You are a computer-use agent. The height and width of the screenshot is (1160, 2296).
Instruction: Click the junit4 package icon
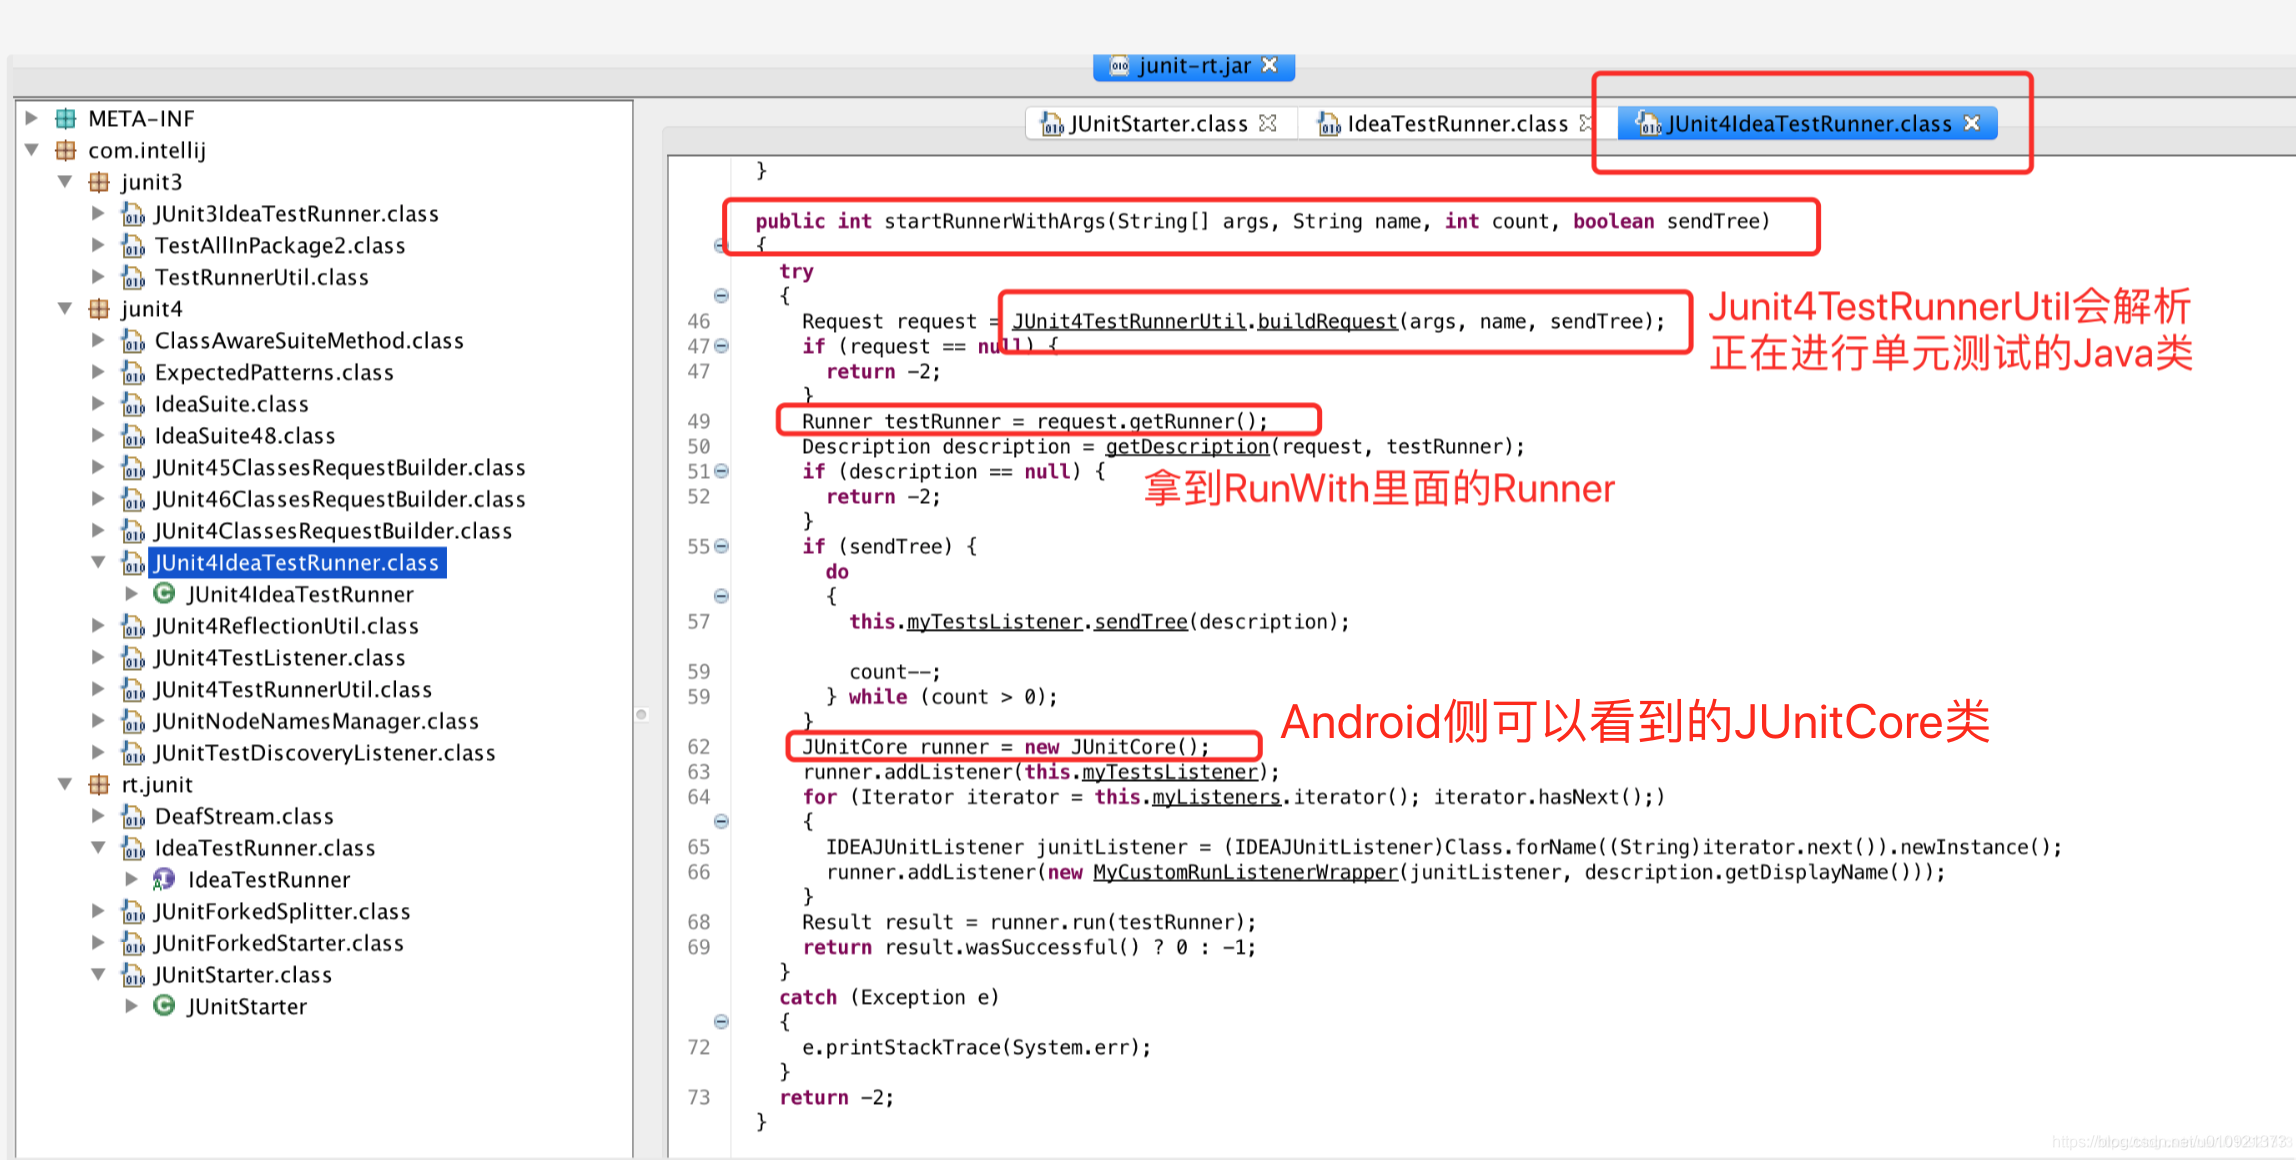99,309
